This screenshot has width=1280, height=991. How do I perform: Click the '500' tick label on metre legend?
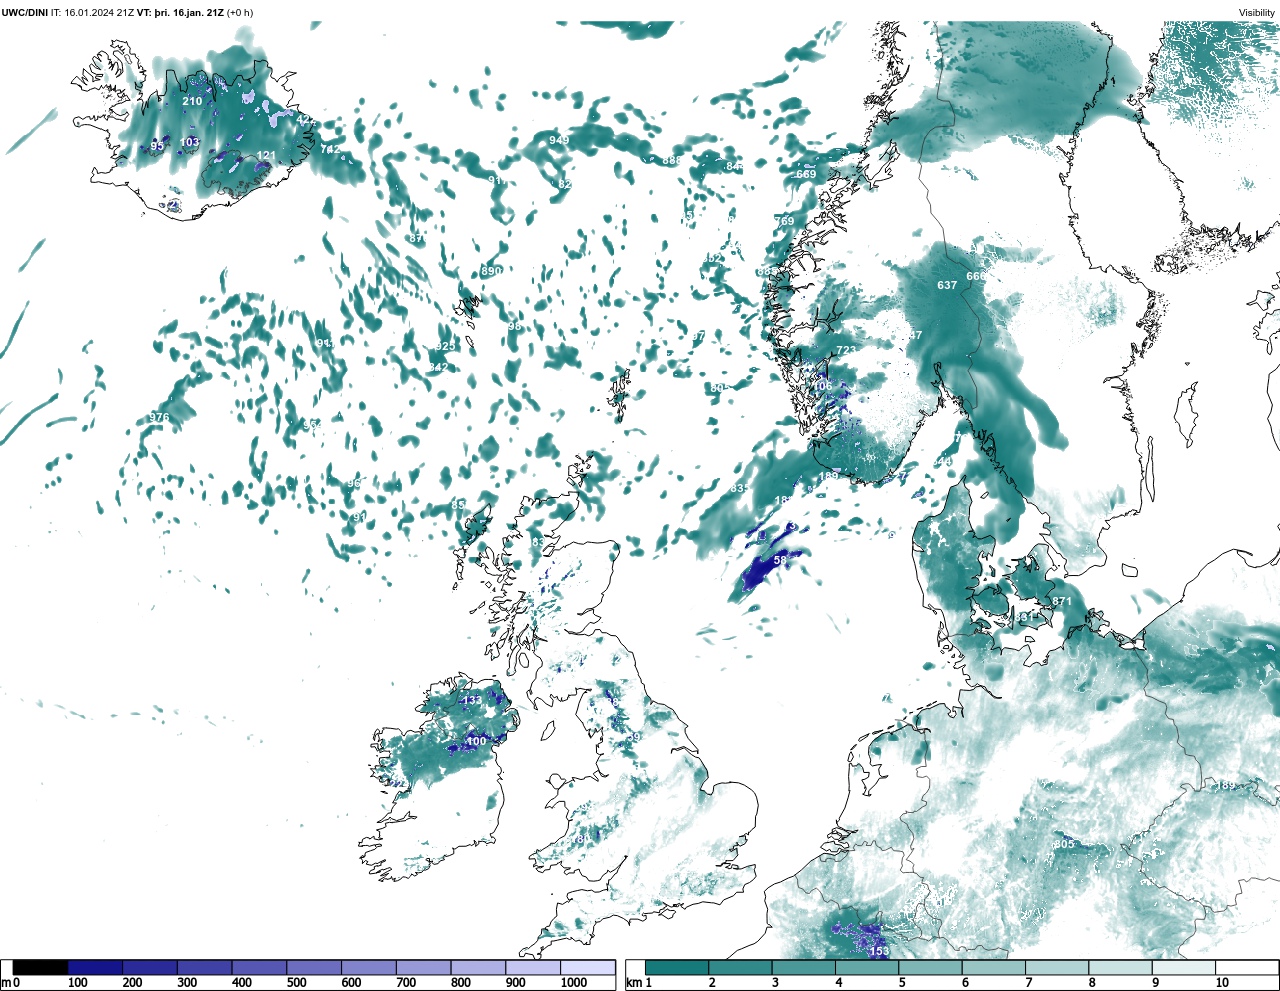click(x=296, y=983)
